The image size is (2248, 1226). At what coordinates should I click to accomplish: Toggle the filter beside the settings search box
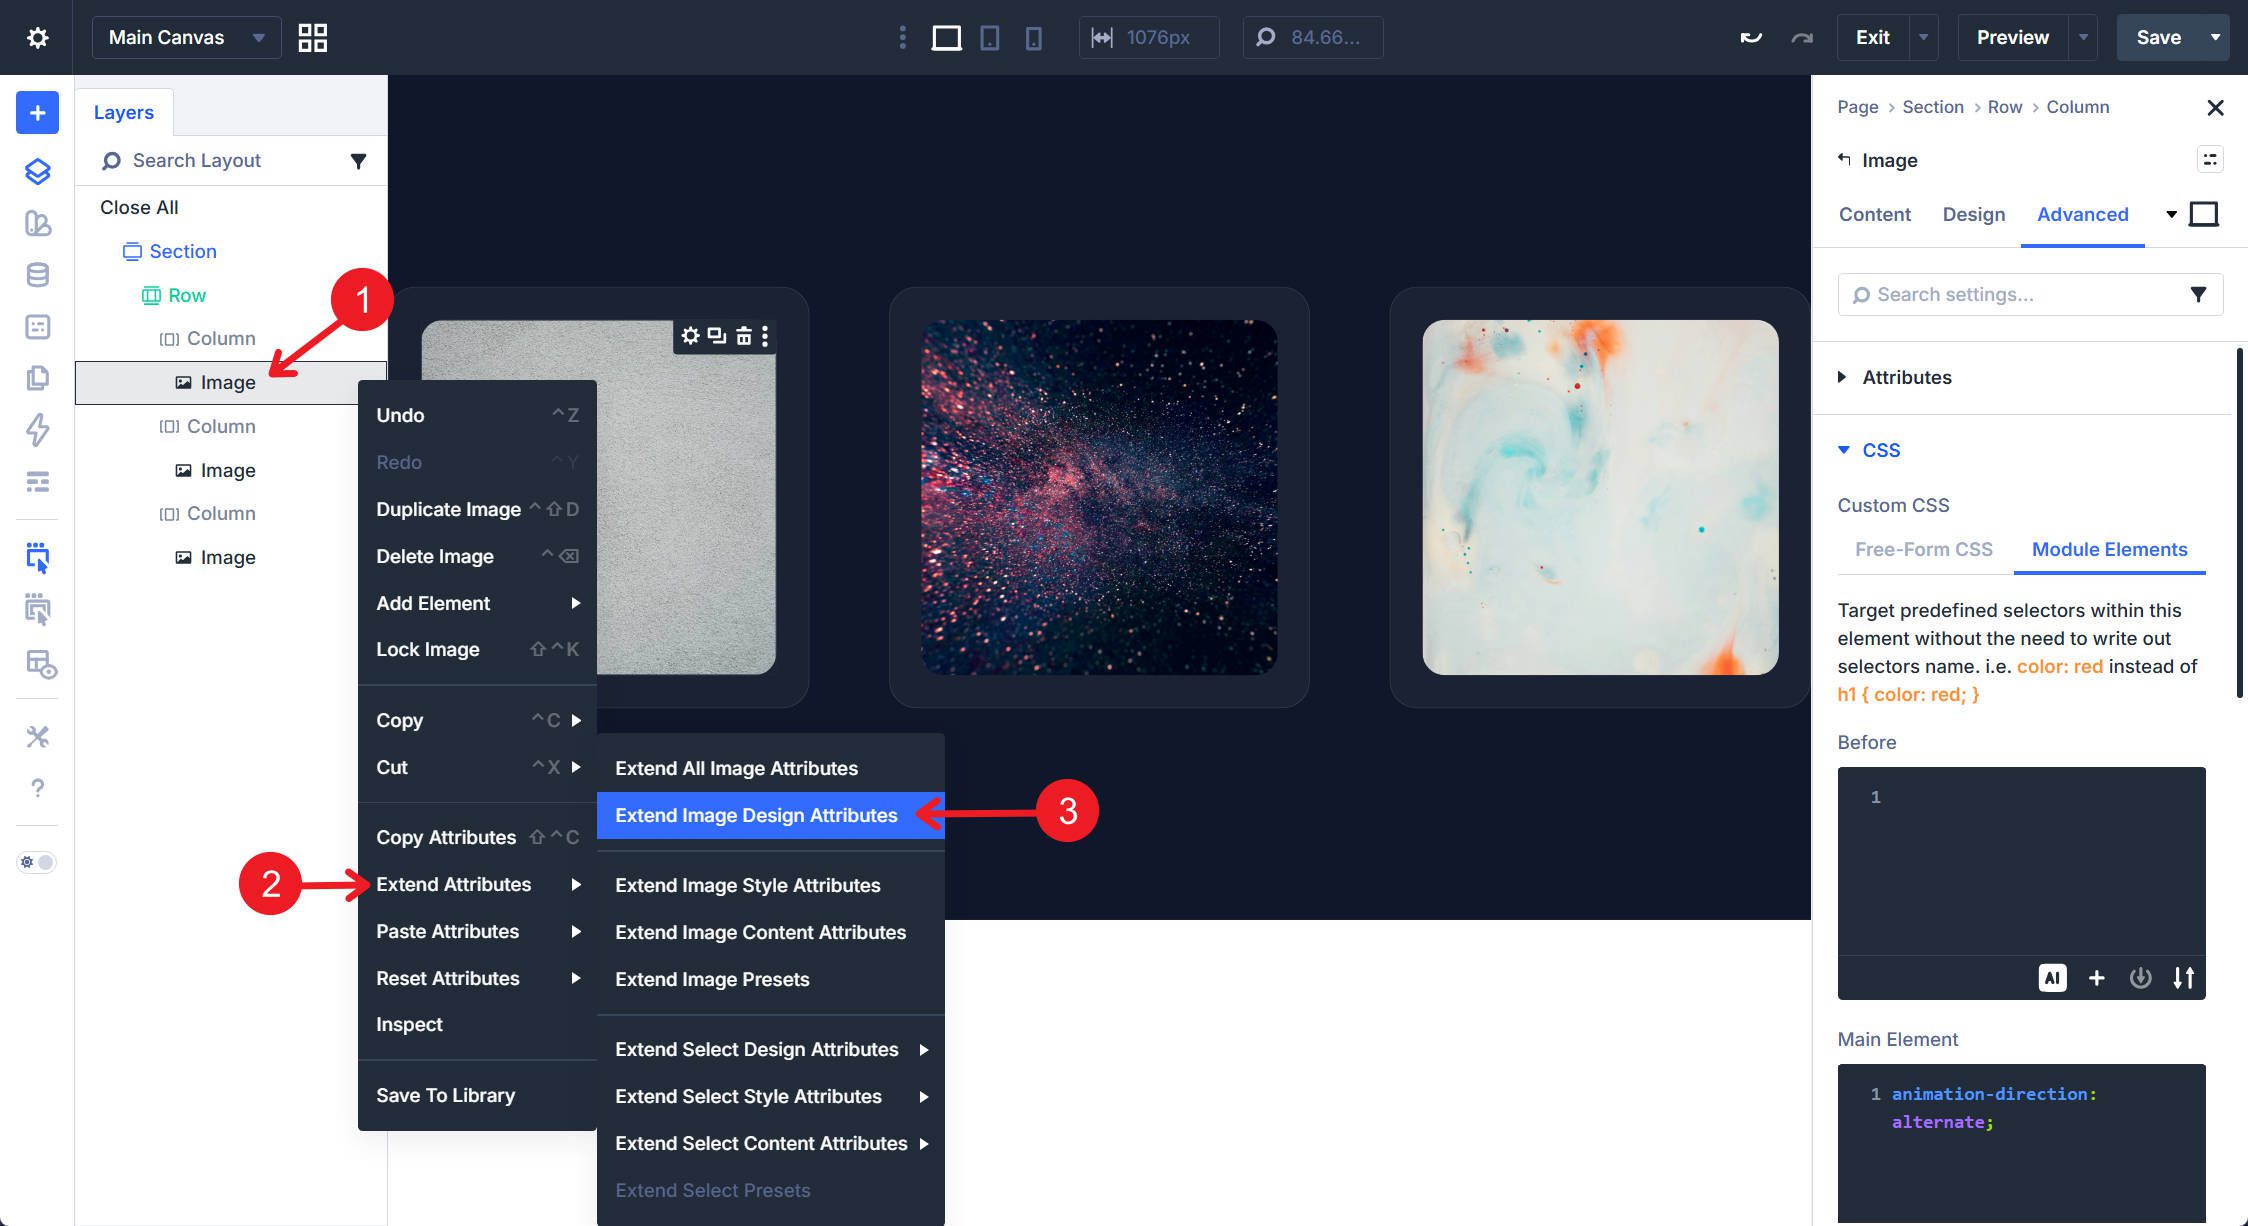pyautogui.click(x=2197, y=294)
